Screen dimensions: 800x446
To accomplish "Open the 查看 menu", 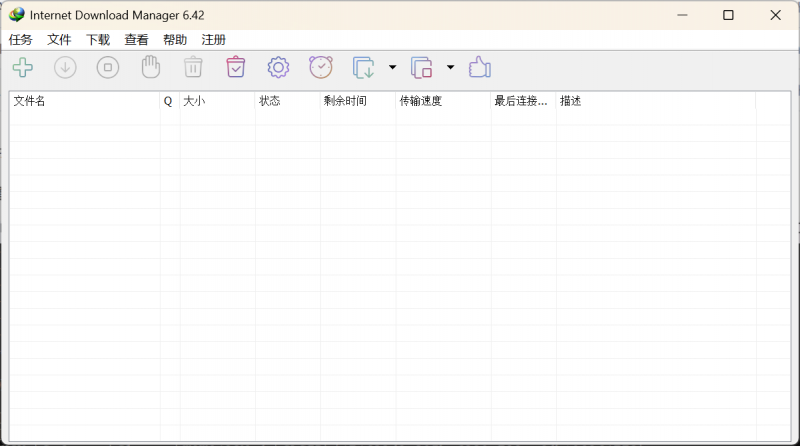I will [x=136, y=40].
